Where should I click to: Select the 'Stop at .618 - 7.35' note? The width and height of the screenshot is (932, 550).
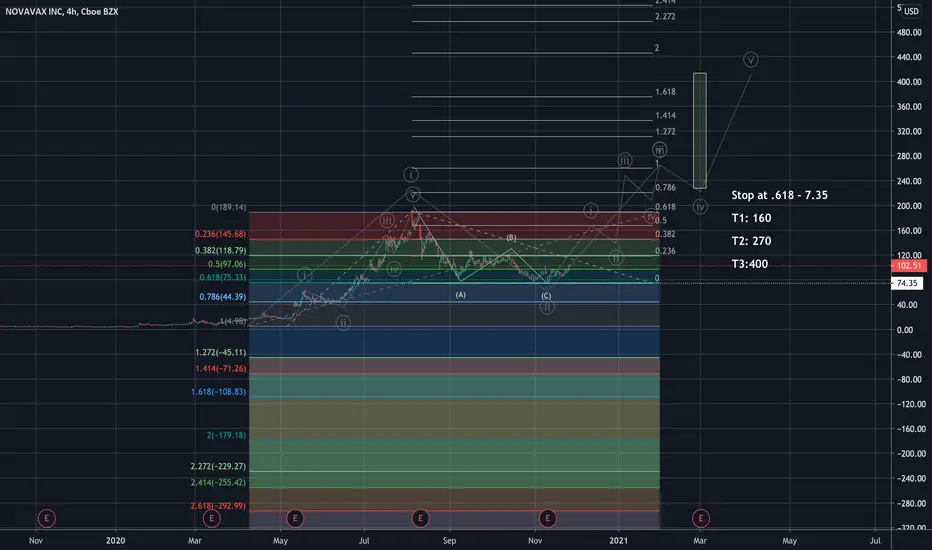[x=779, y=195]
